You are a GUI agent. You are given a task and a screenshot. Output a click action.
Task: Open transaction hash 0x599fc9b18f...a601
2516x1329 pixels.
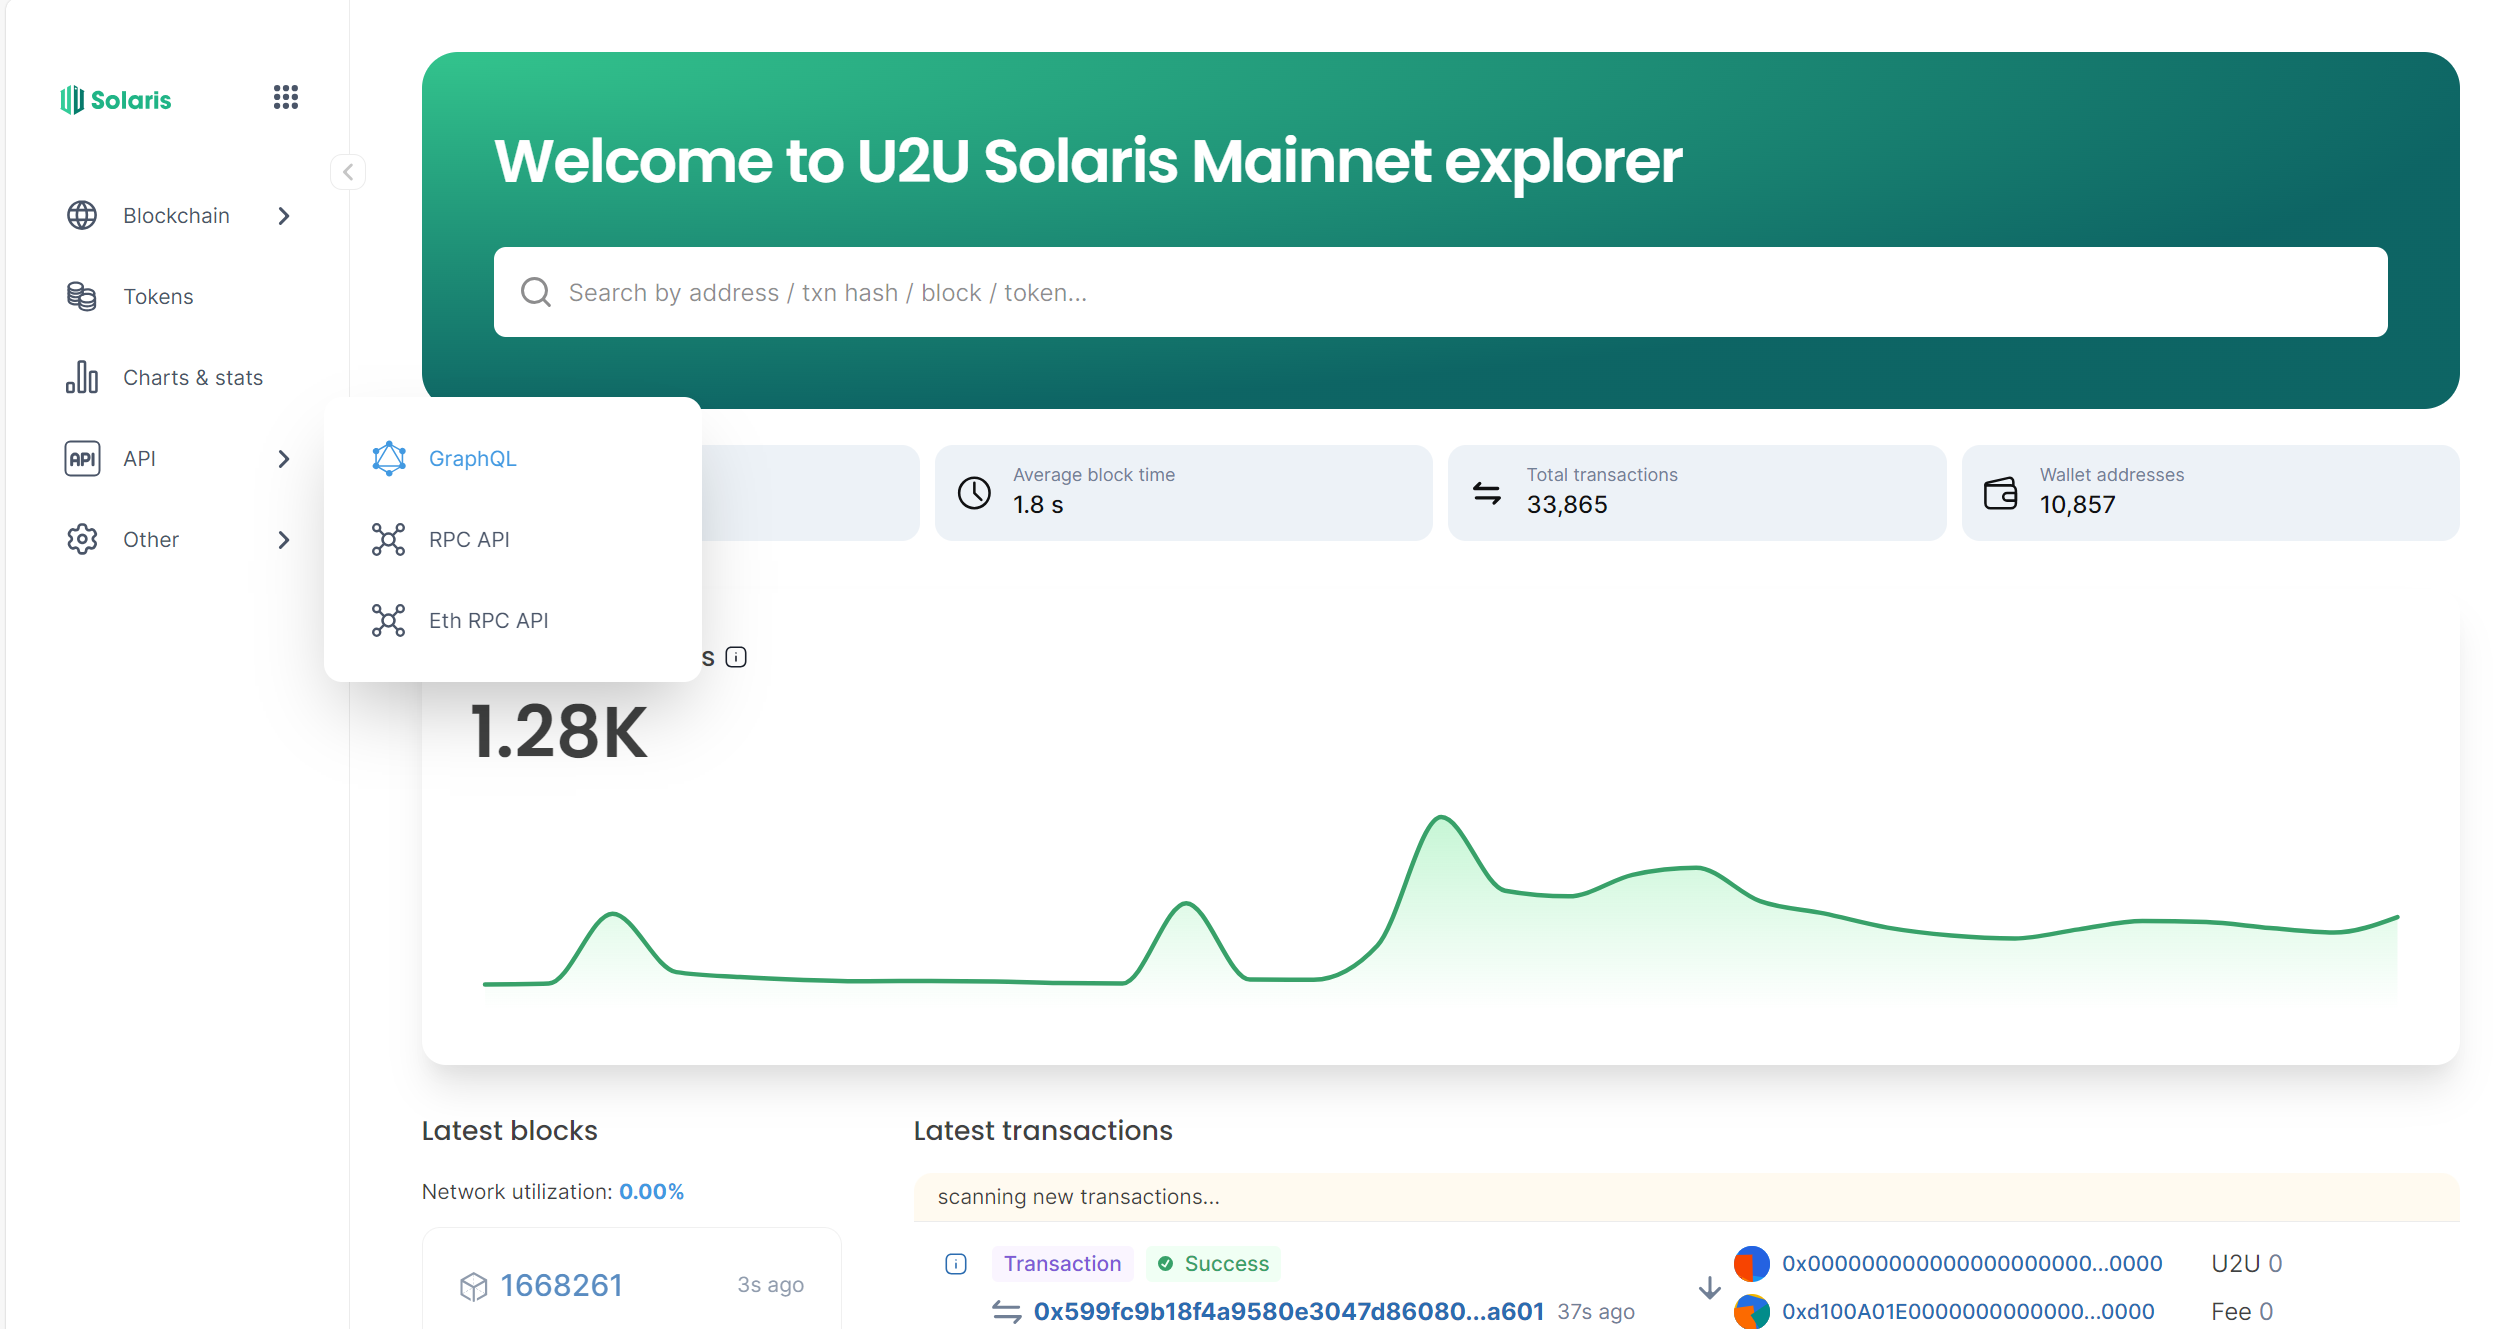point(1288,1311)
